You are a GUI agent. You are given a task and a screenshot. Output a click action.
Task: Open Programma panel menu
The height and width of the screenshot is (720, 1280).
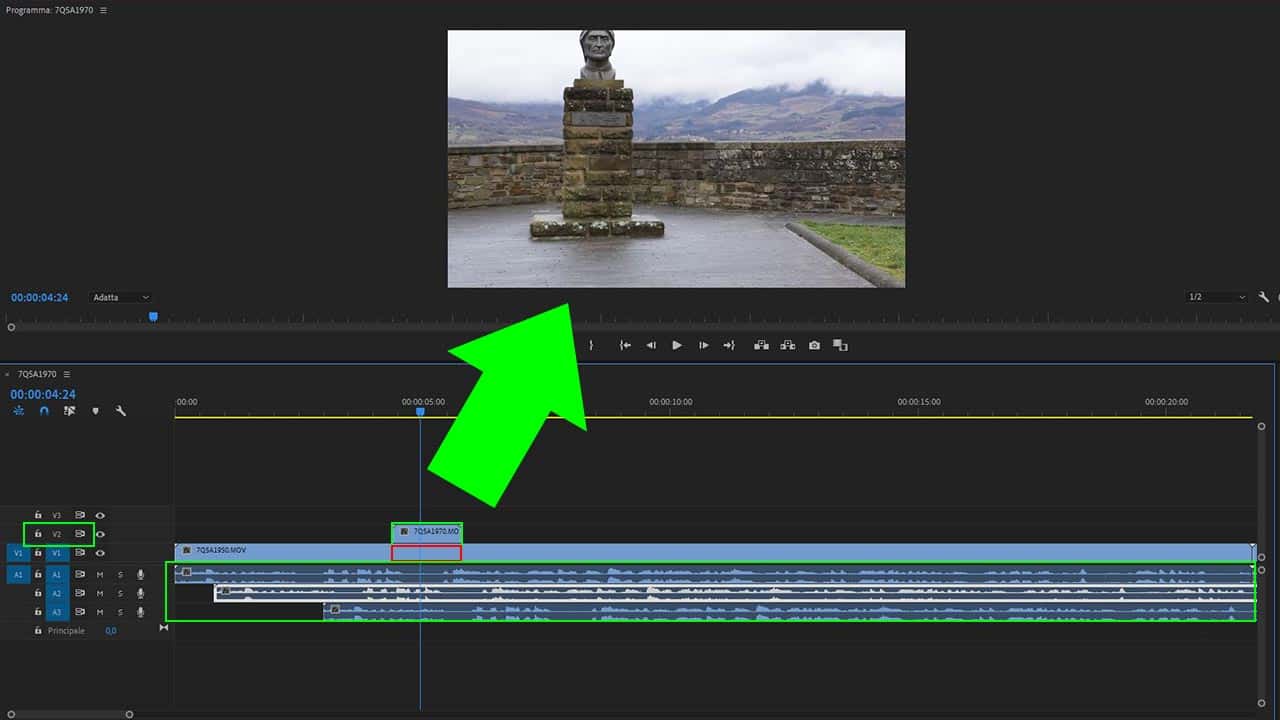[x=103, y=10]
